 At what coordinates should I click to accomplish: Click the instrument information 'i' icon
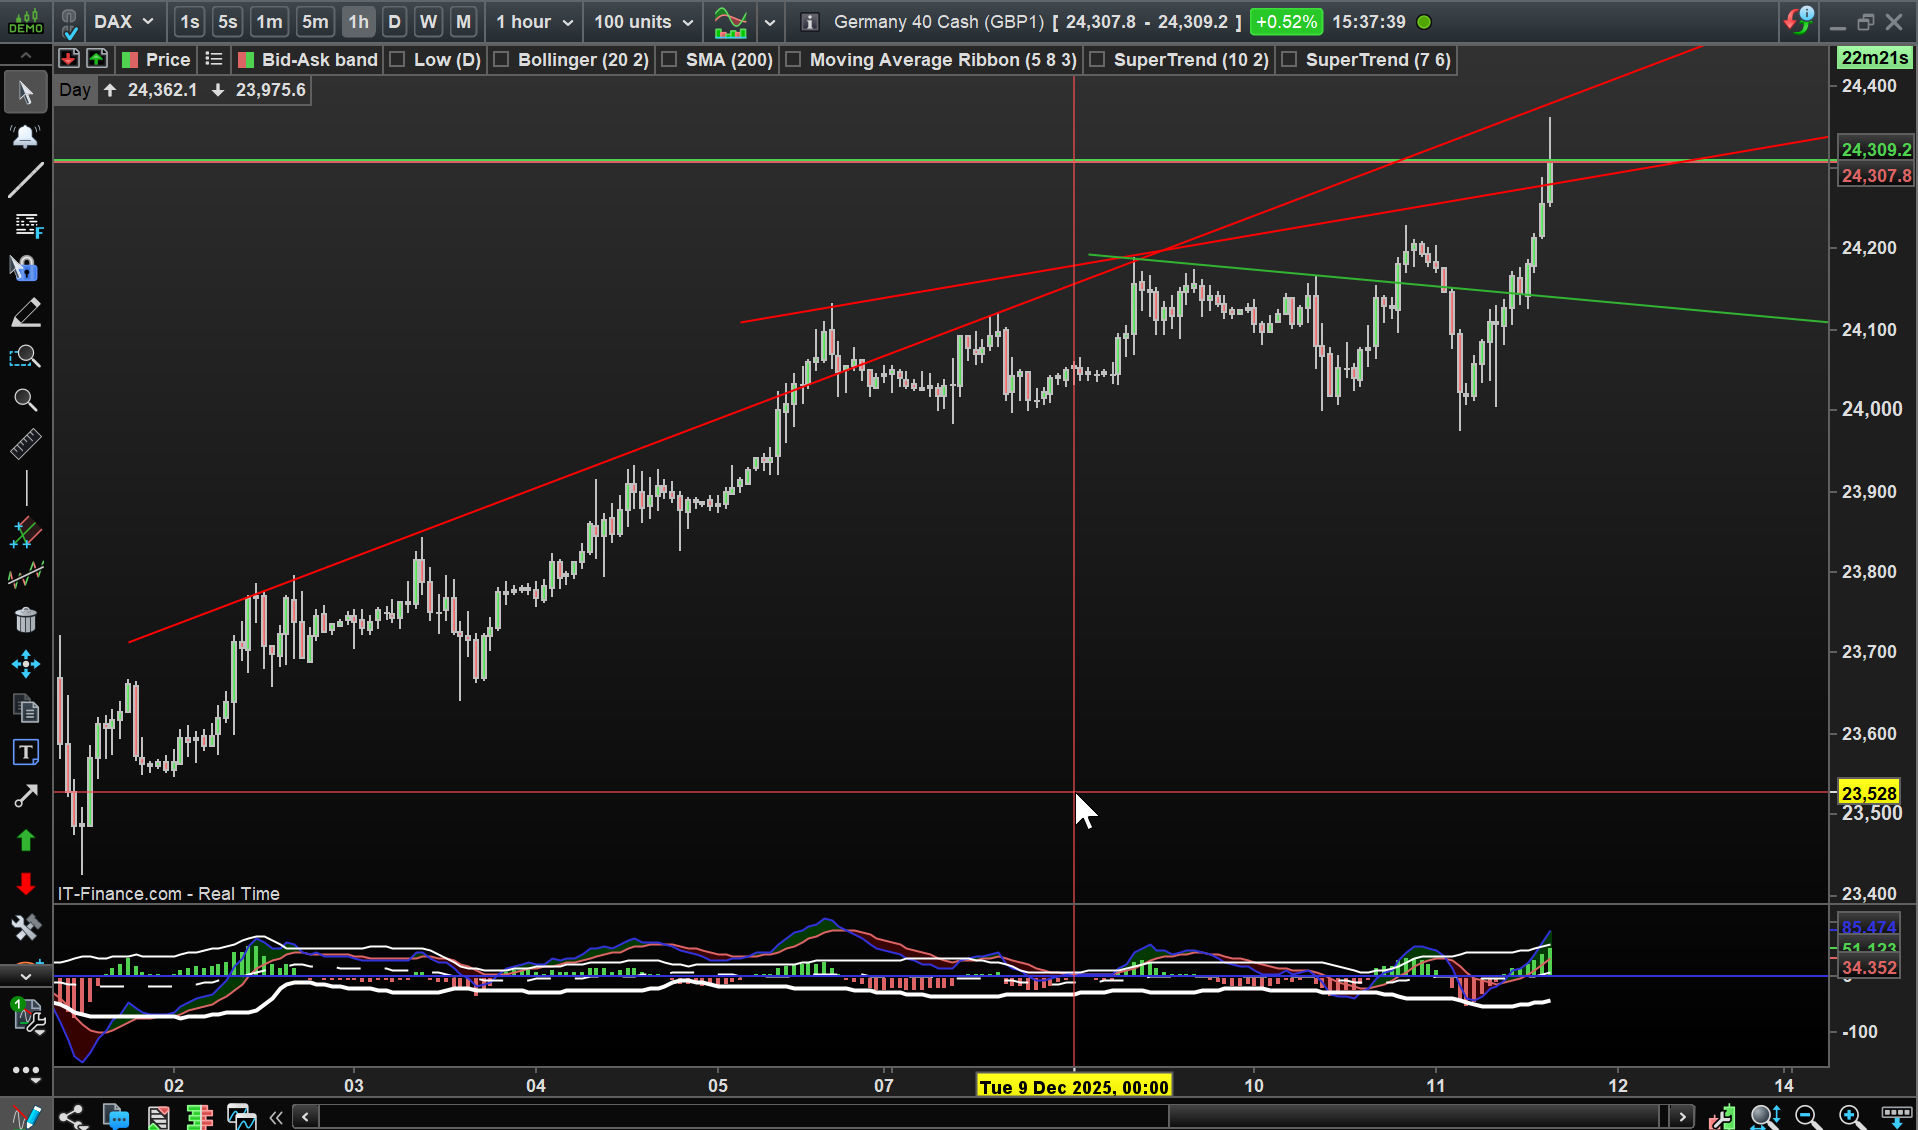[810, 22]
